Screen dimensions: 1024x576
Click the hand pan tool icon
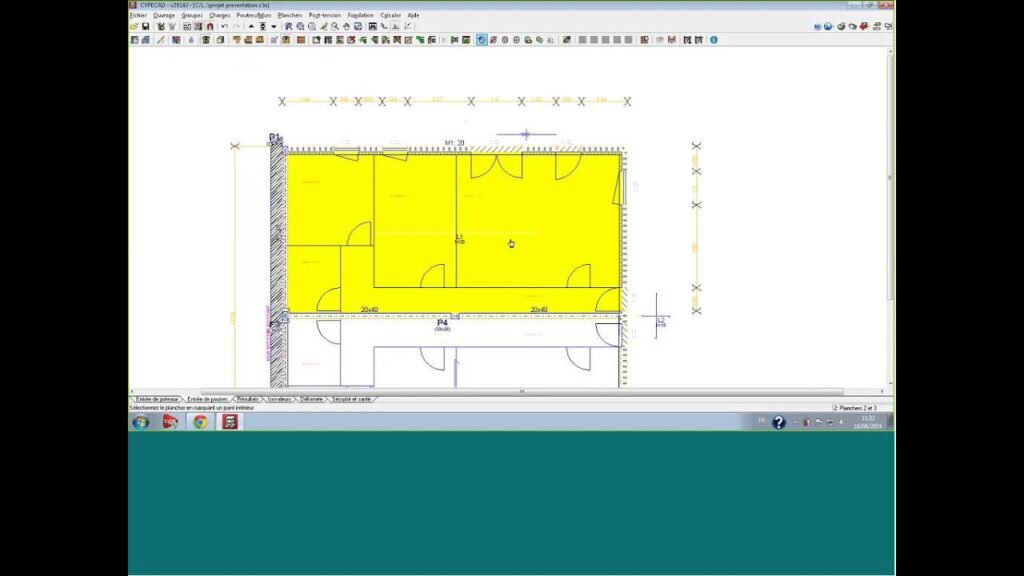click(x=346, y=27)
